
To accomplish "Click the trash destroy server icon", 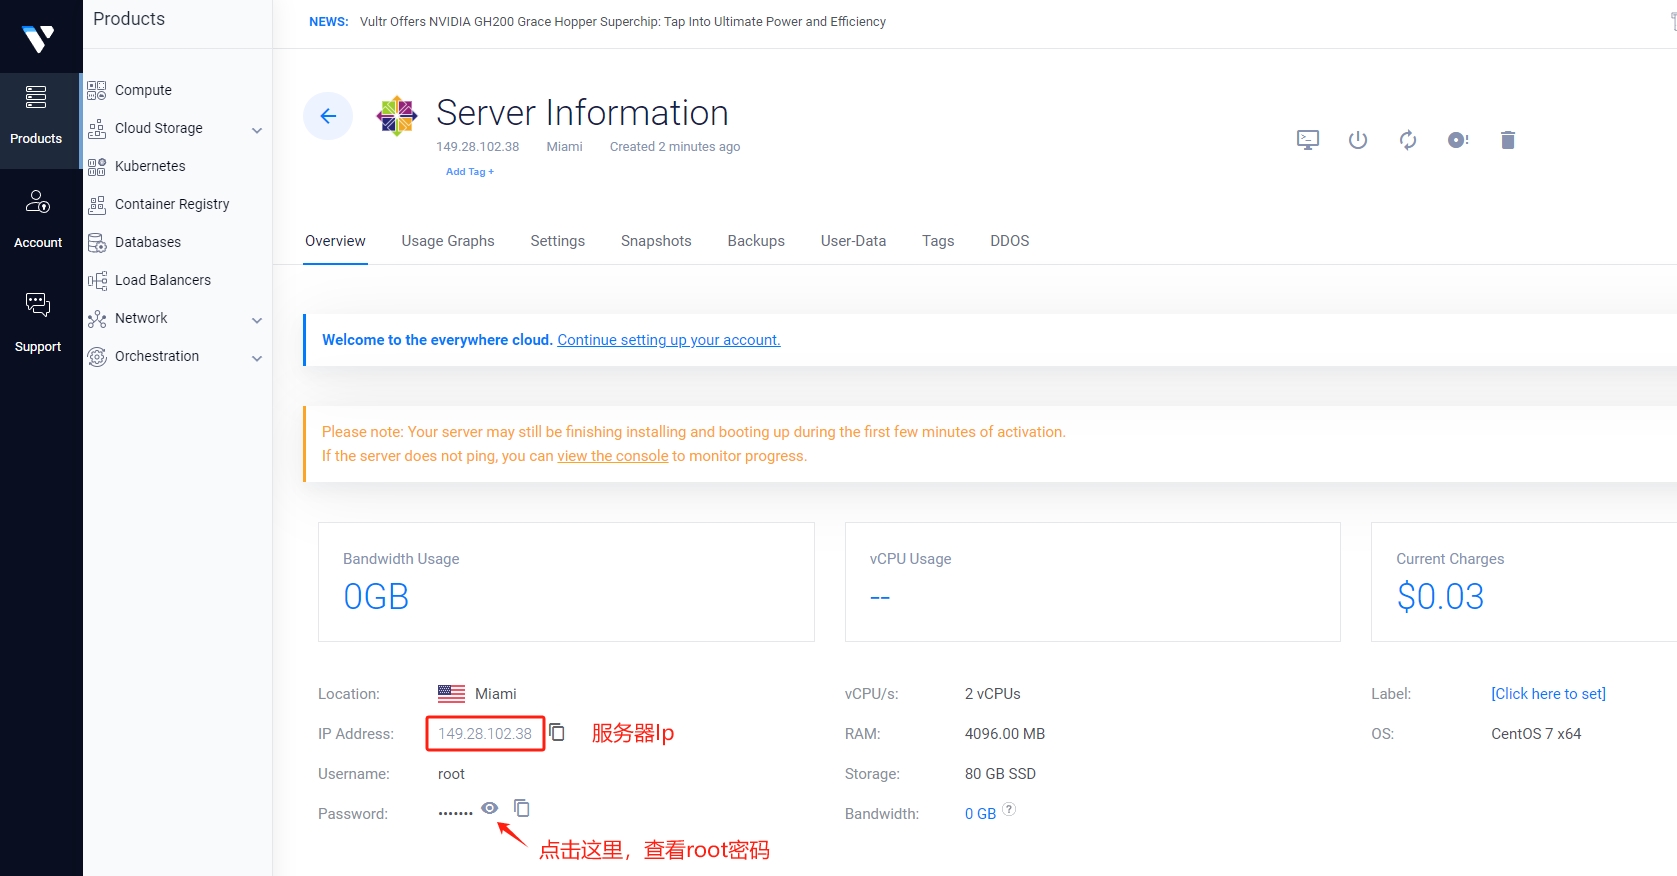I will point(1508,140).
